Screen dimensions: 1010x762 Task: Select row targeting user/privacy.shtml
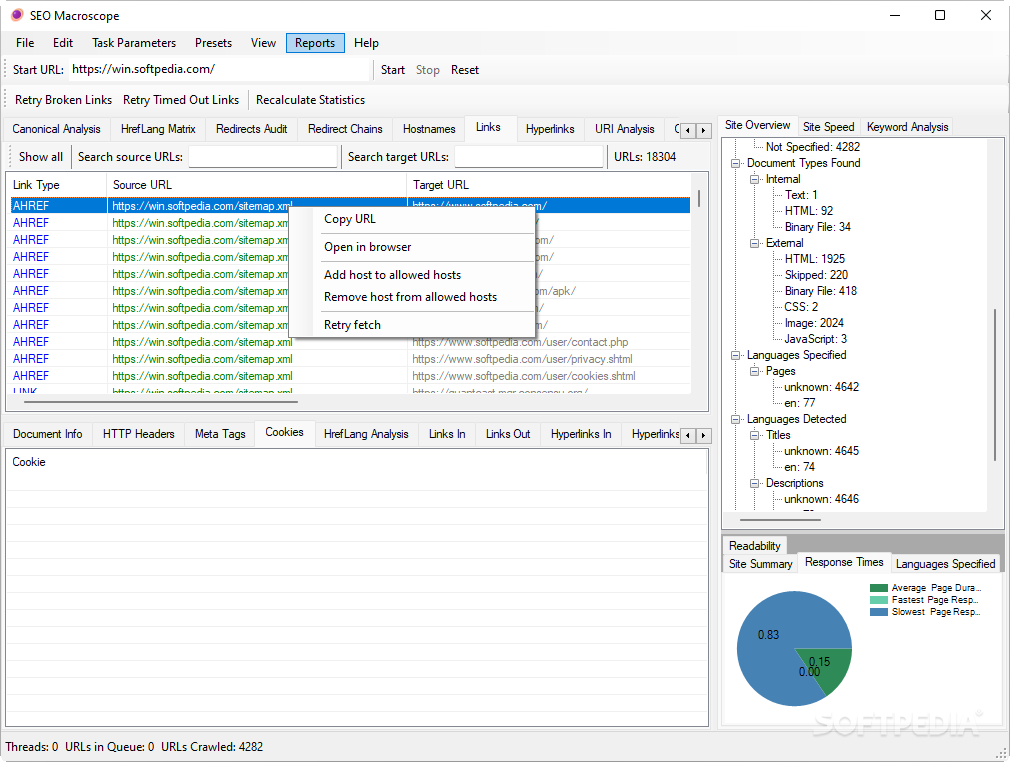pyautogui.click(x=350, y=359)
